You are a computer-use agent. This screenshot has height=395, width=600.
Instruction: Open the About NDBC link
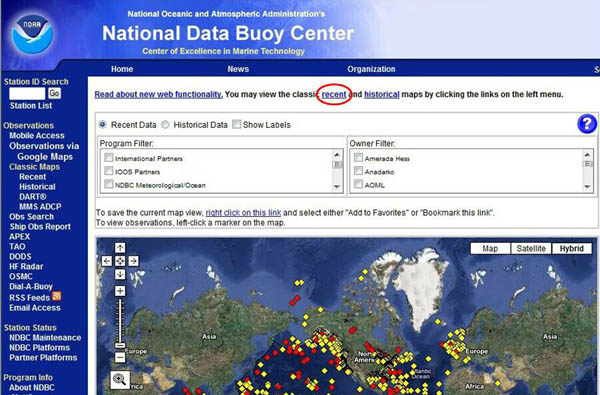(x=32, y=387)
